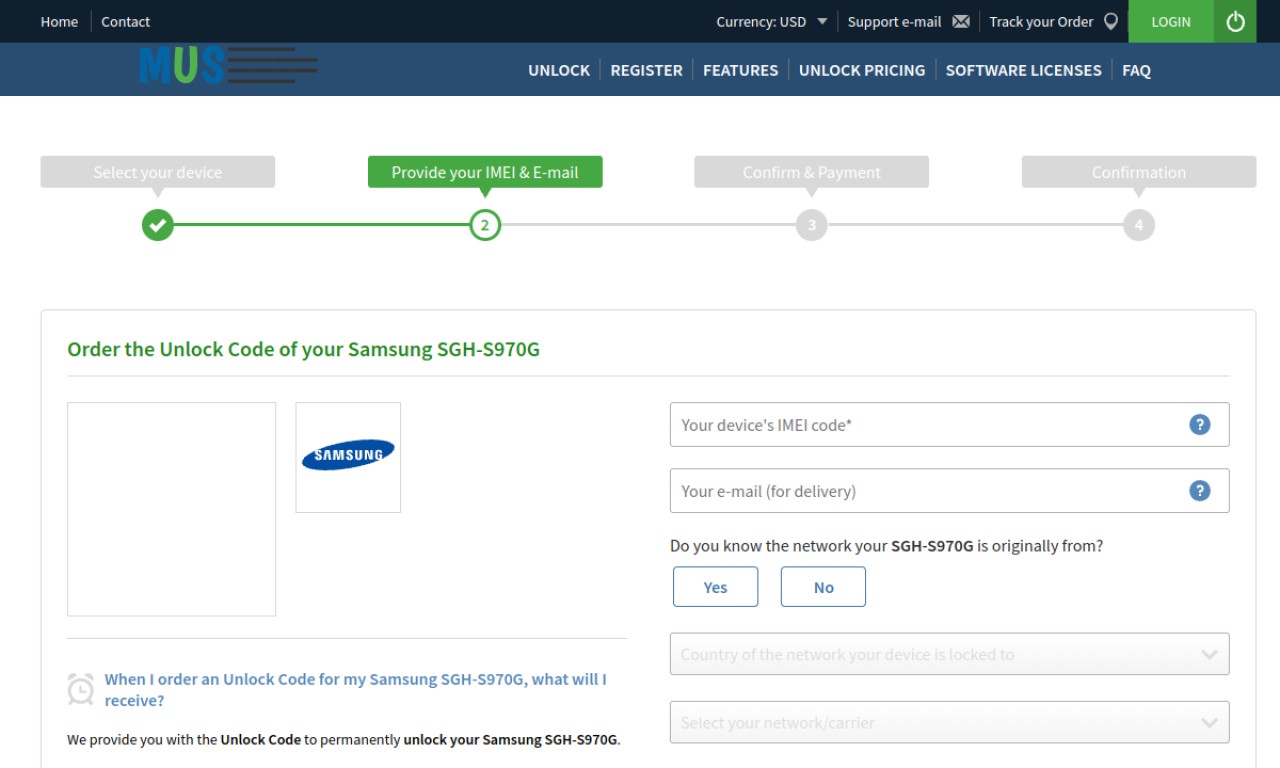Click the 'Confirmation' step label

pos(1139,172)
